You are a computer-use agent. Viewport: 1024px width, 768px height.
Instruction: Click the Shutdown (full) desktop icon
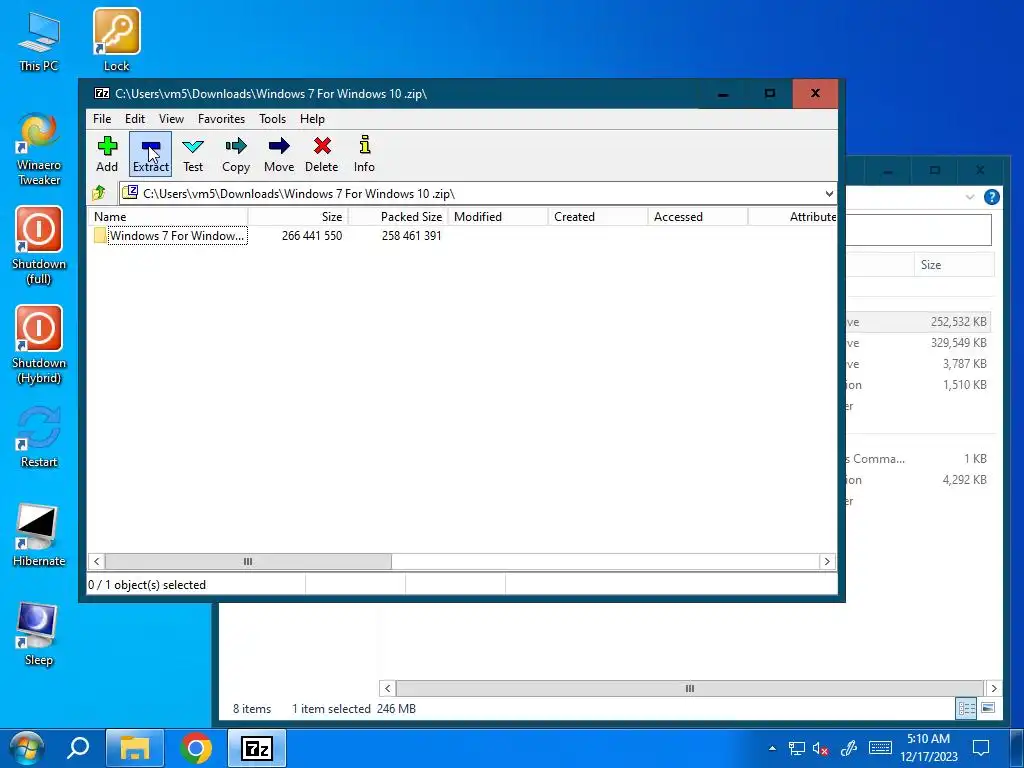tap(39, 246)
